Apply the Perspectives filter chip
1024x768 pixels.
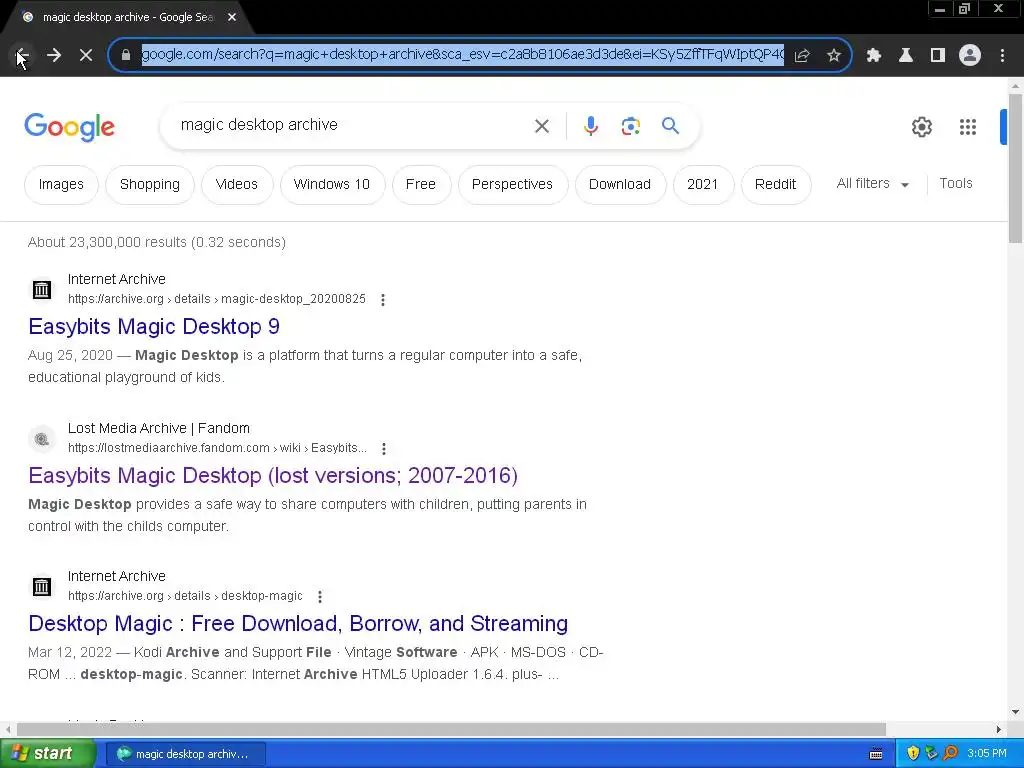coord(513,184)
